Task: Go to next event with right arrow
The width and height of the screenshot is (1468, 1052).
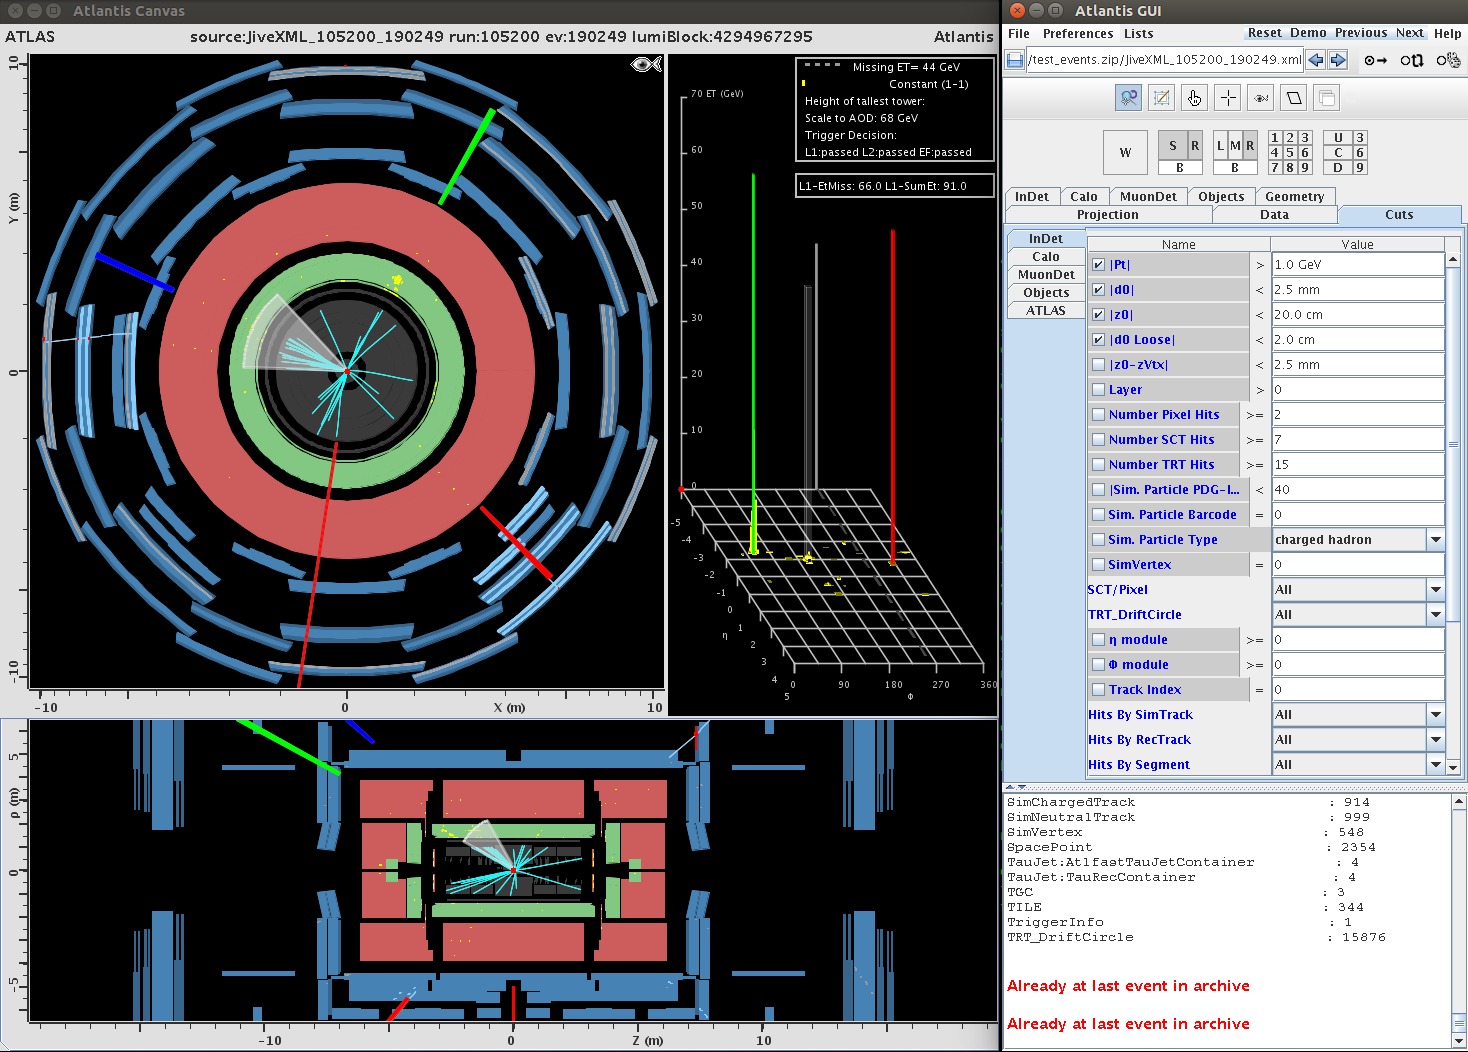Action: pos(1338,60)
